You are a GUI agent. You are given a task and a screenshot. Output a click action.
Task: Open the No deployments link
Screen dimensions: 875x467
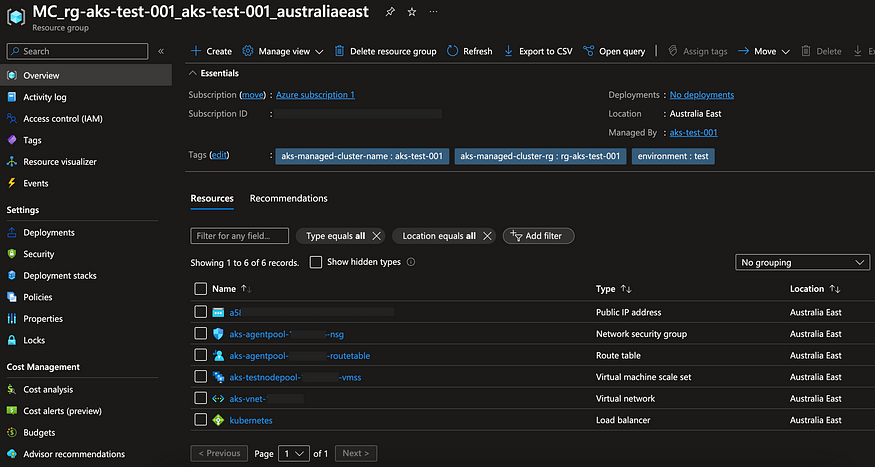coord(702,95)
